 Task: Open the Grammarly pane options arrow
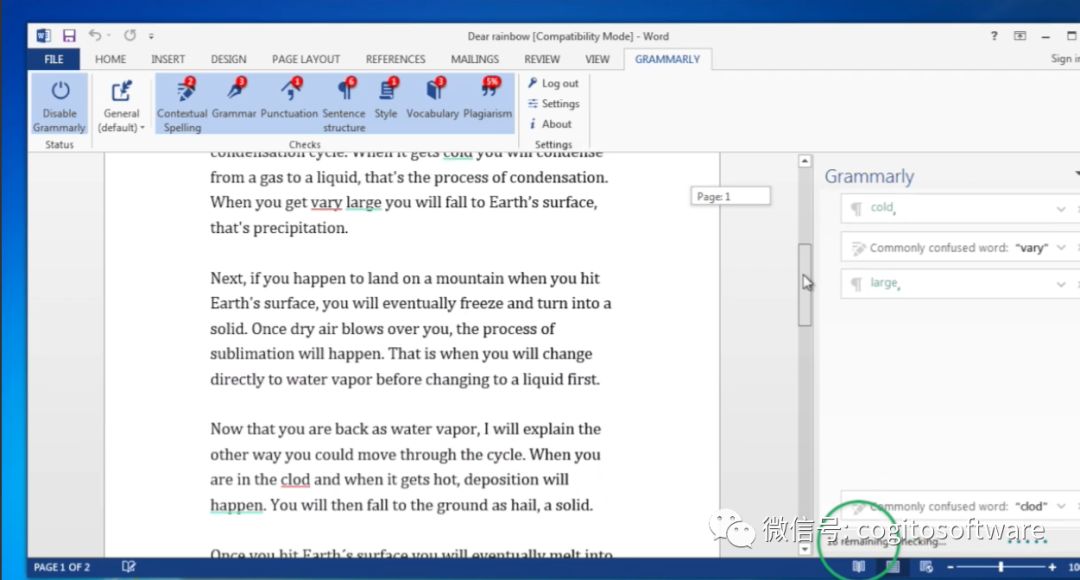1077,173
